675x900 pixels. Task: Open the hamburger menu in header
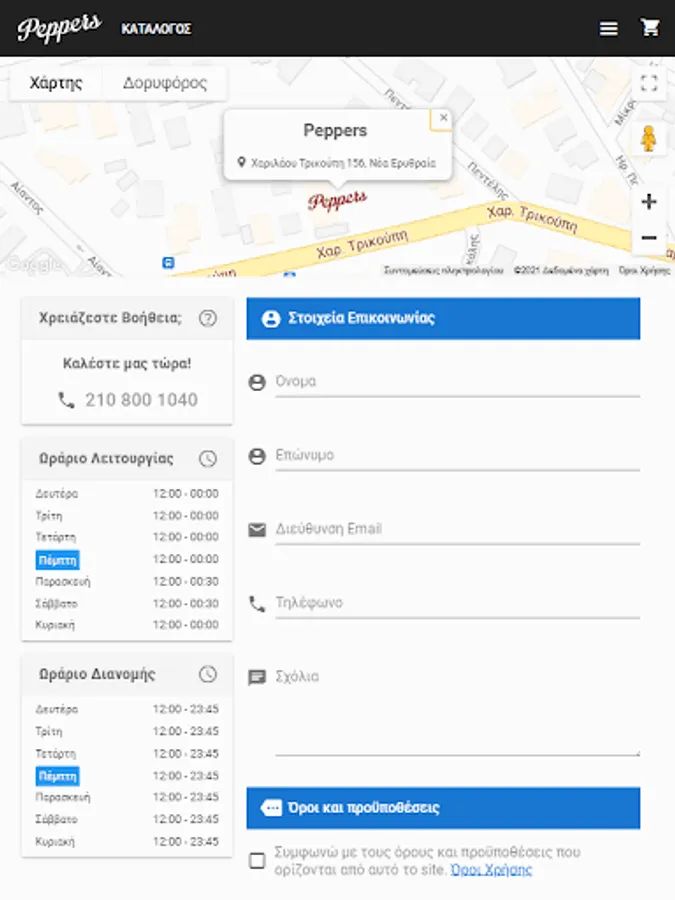click(x=608, y=28)
